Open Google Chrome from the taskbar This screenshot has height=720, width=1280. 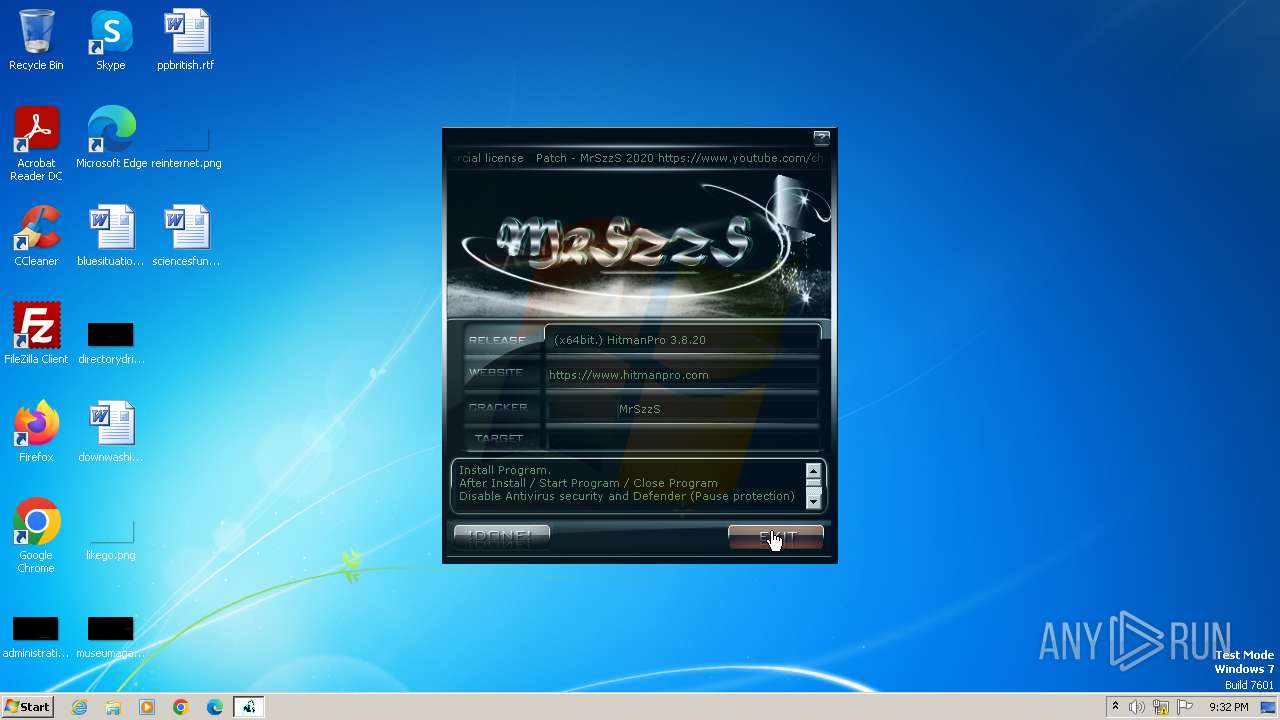coord(181,707)
